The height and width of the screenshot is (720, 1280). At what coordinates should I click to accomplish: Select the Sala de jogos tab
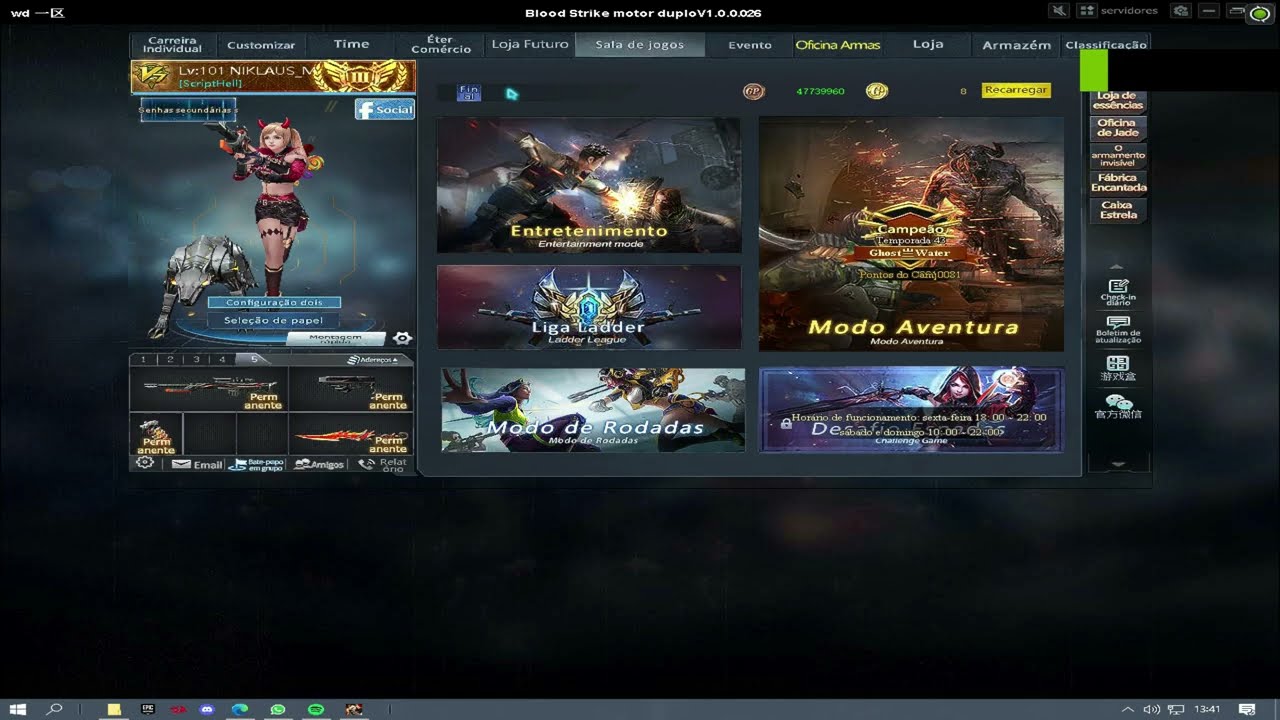pyautogui.click(x=640, y=45)
